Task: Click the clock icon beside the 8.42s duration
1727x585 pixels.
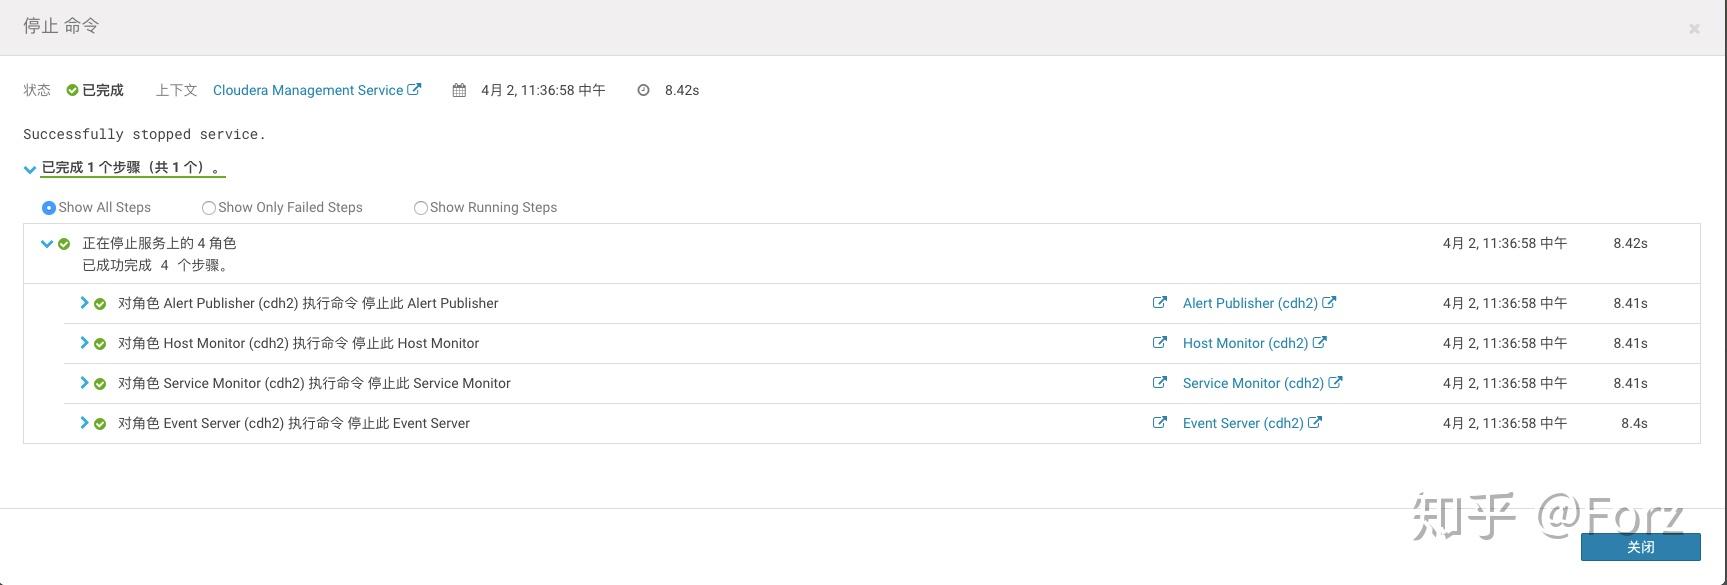Action: point(643,90)
